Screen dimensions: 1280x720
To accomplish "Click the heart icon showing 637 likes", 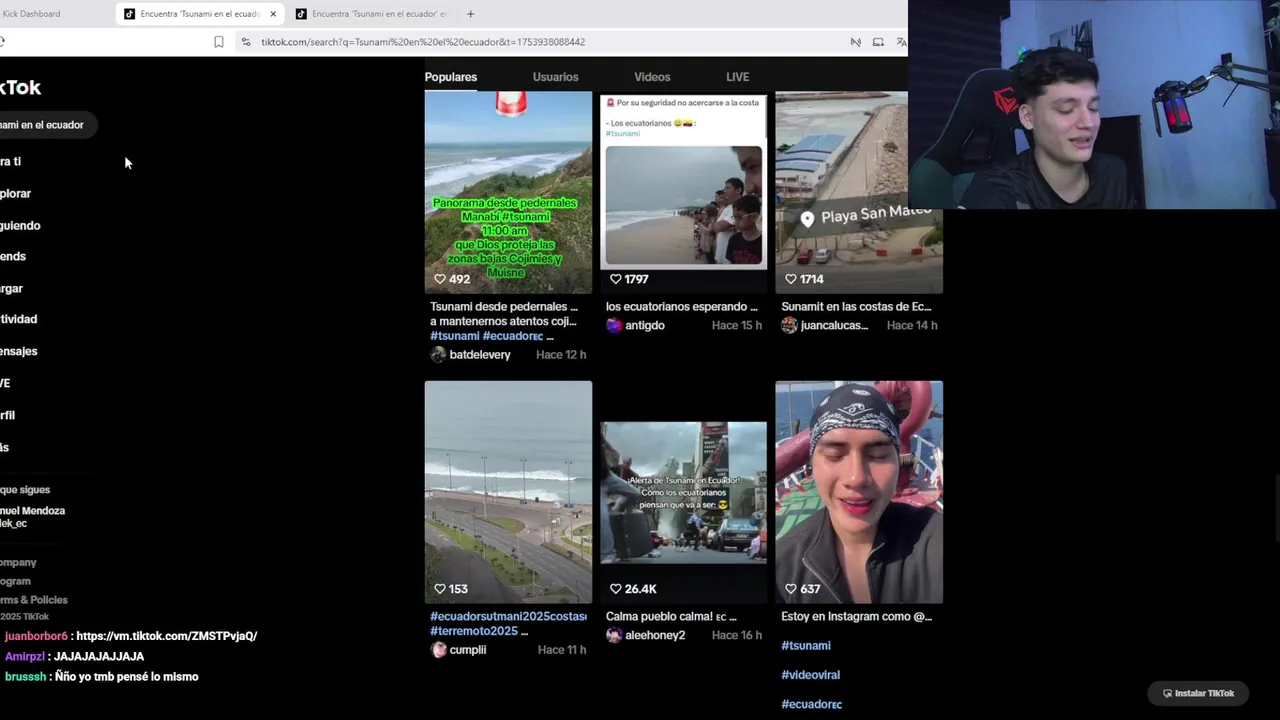I will coord(791,589).
